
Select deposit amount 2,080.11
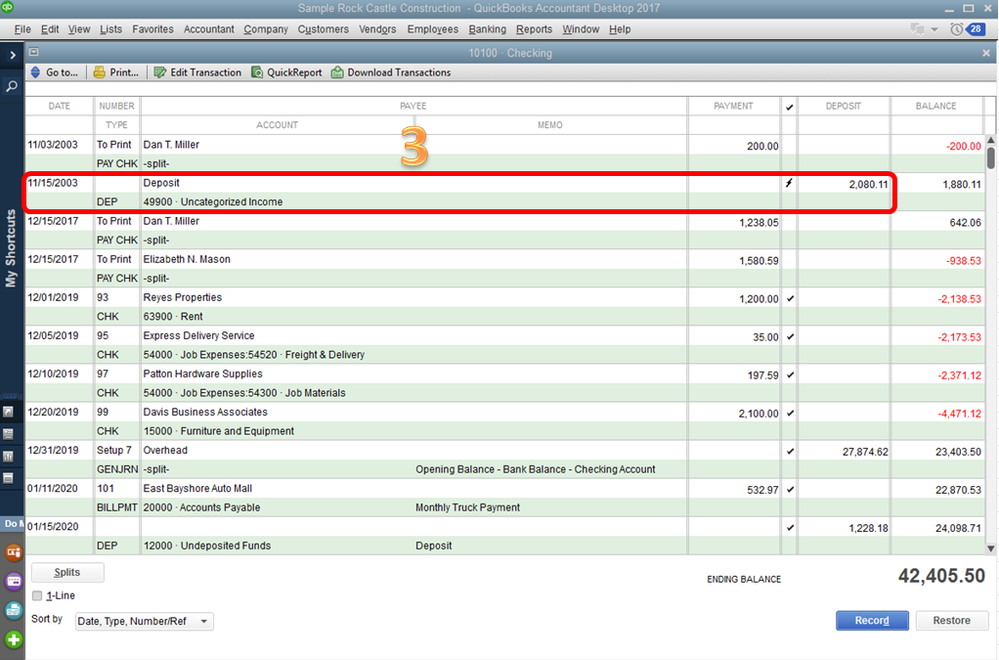(868, 184)
